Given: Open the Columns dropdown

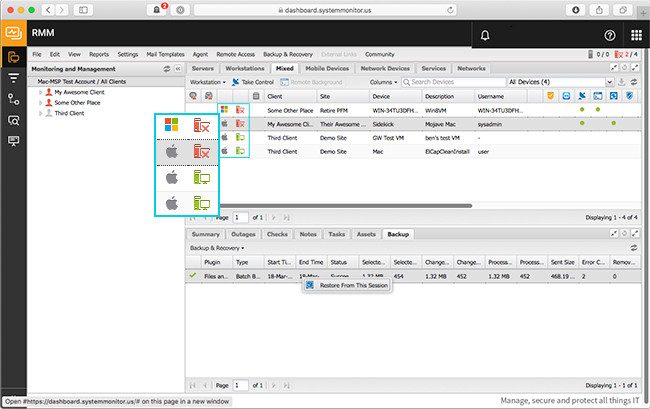Looking at the screenshot, I should tap(383, 82).
